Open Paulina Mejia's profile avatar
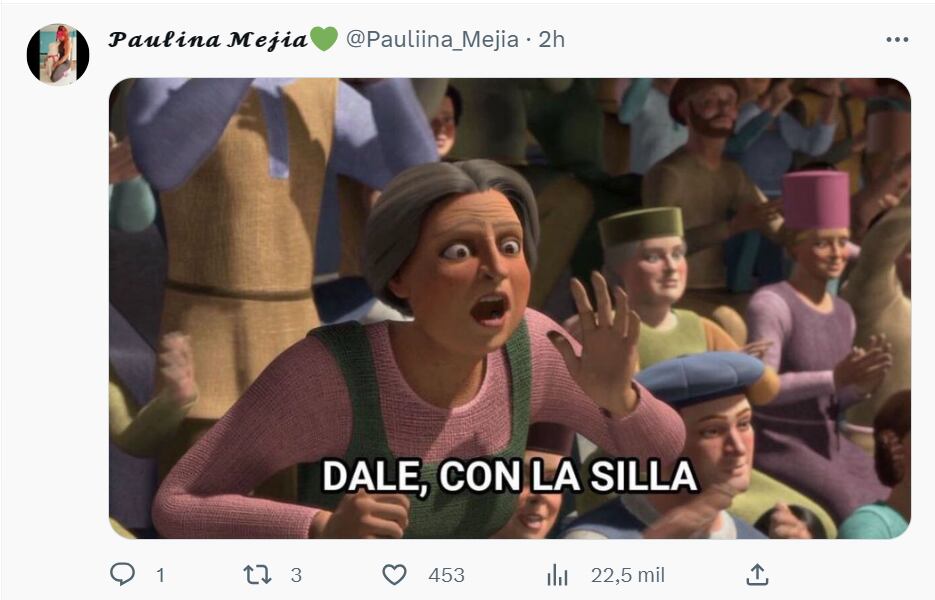Viewport: 935px width, 600px height. coord(58,54)
